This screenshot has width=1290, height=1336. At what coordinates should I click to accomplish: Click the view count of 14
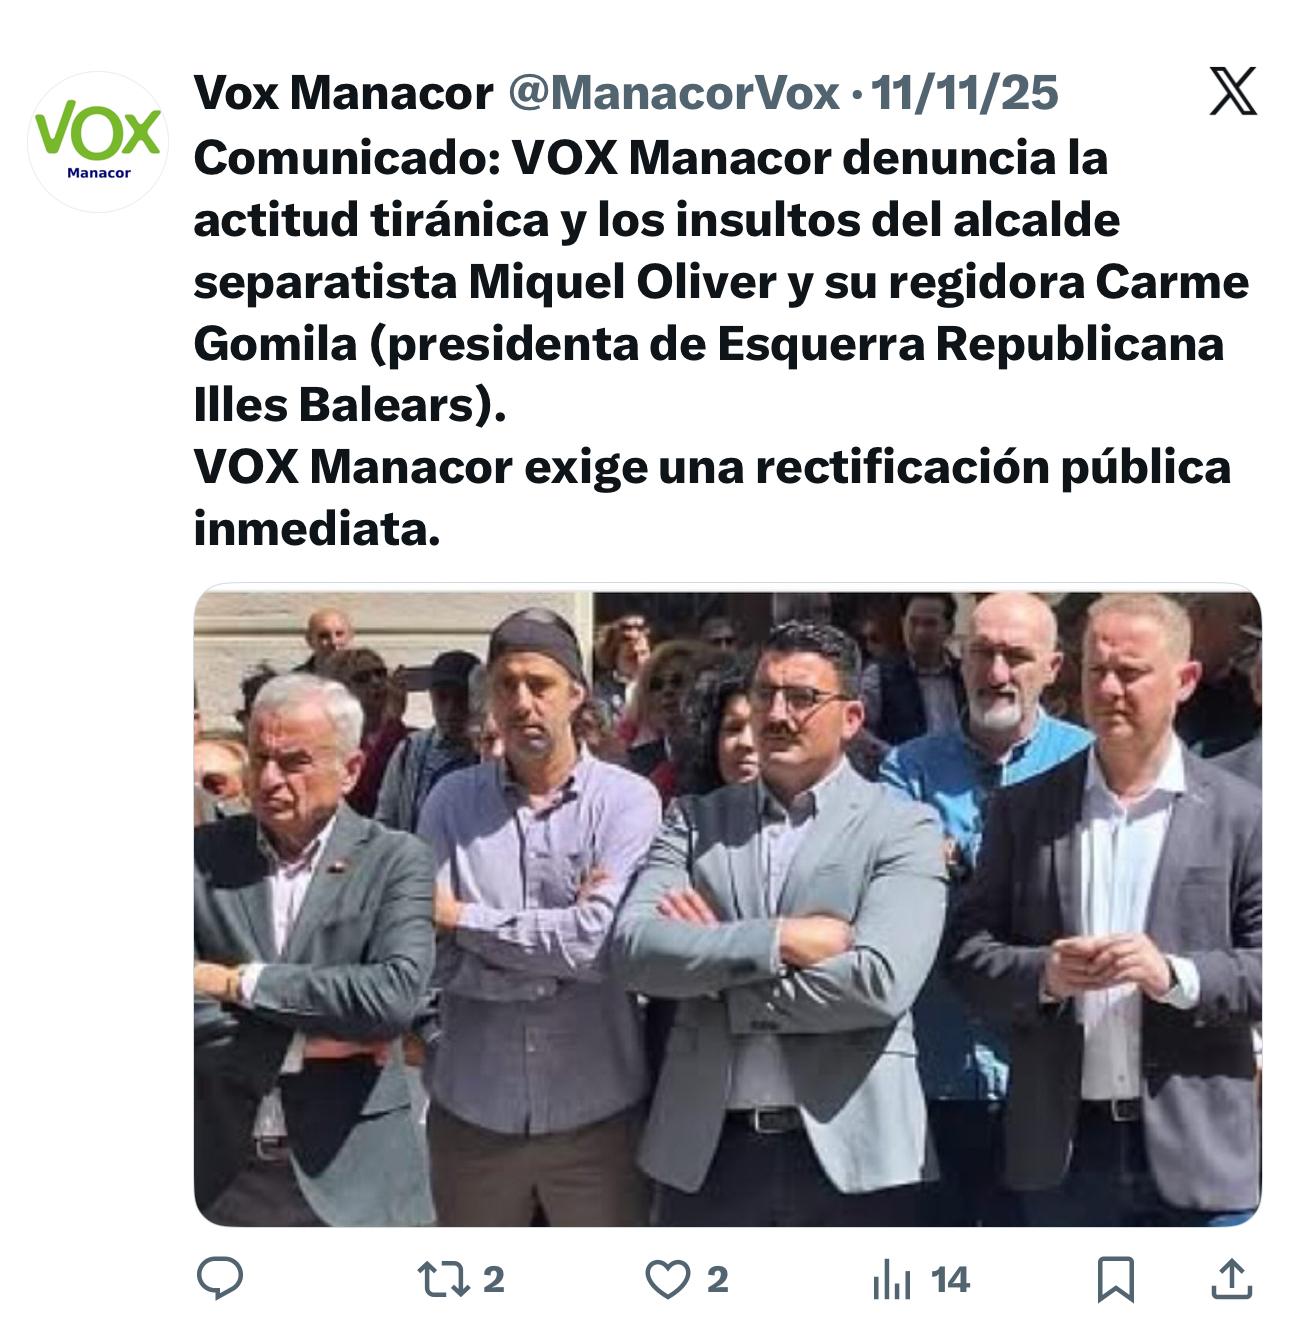950,1280
